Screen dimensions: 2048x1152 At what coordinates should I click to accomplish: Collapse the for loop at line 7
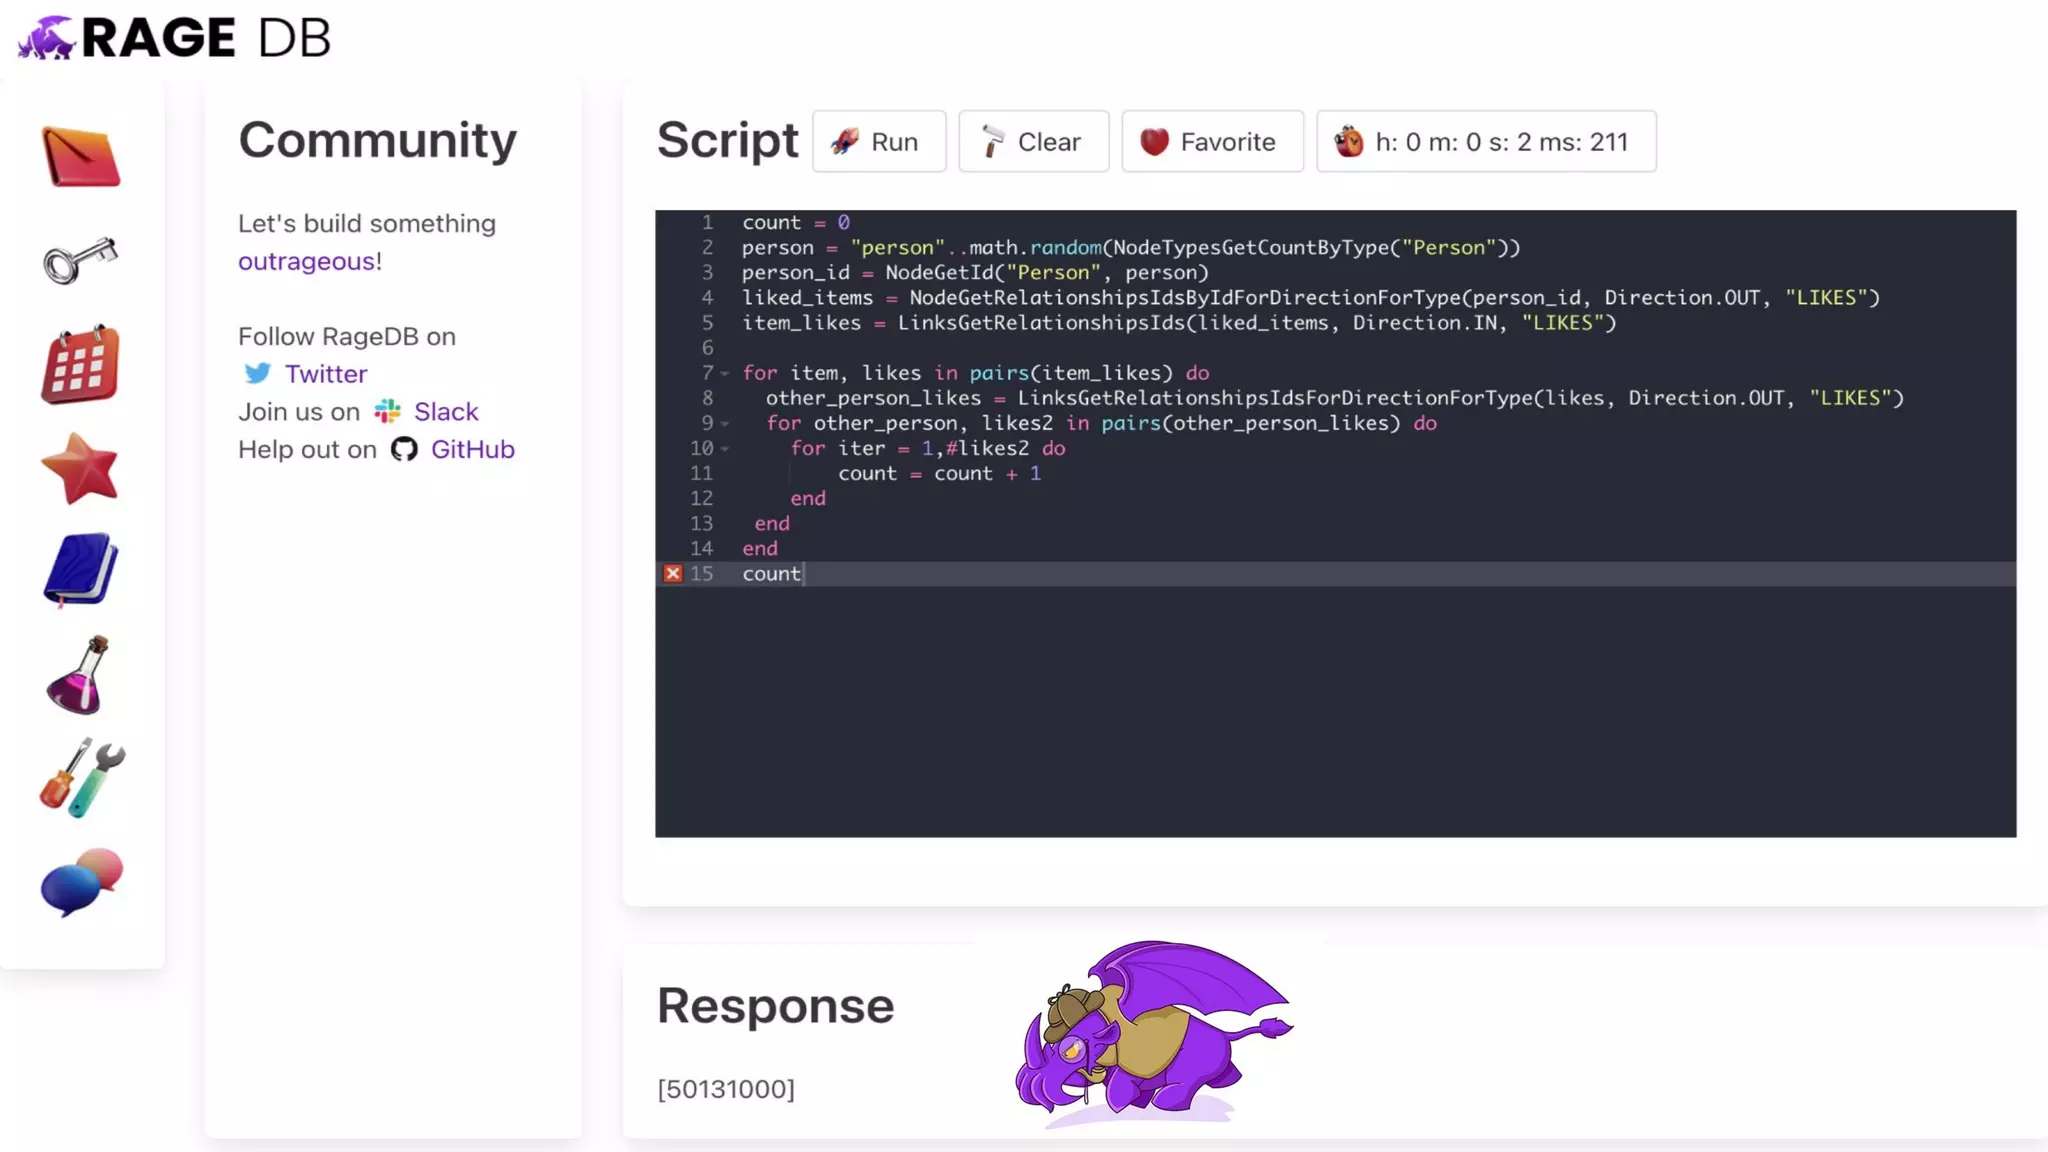pyautogui.click(x=725, y=373)
